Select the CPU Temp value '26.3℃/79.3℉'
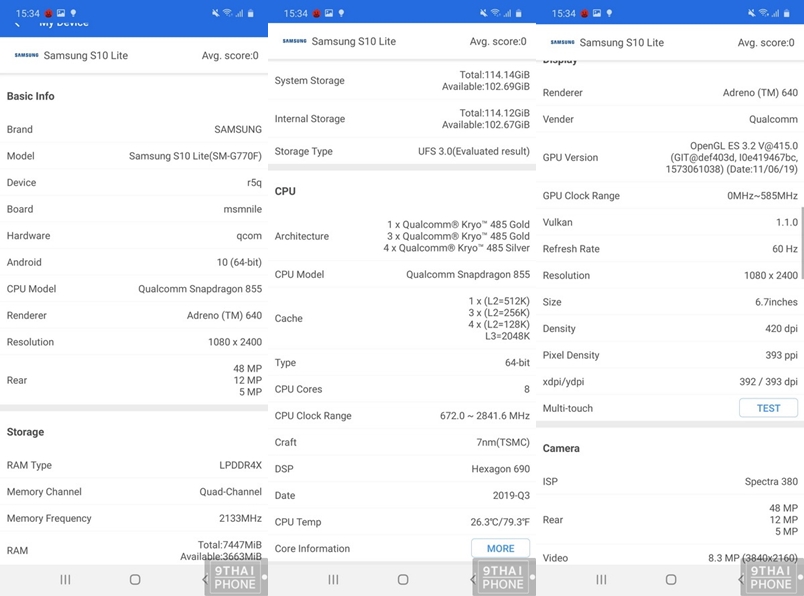 [x=500, y=522]
